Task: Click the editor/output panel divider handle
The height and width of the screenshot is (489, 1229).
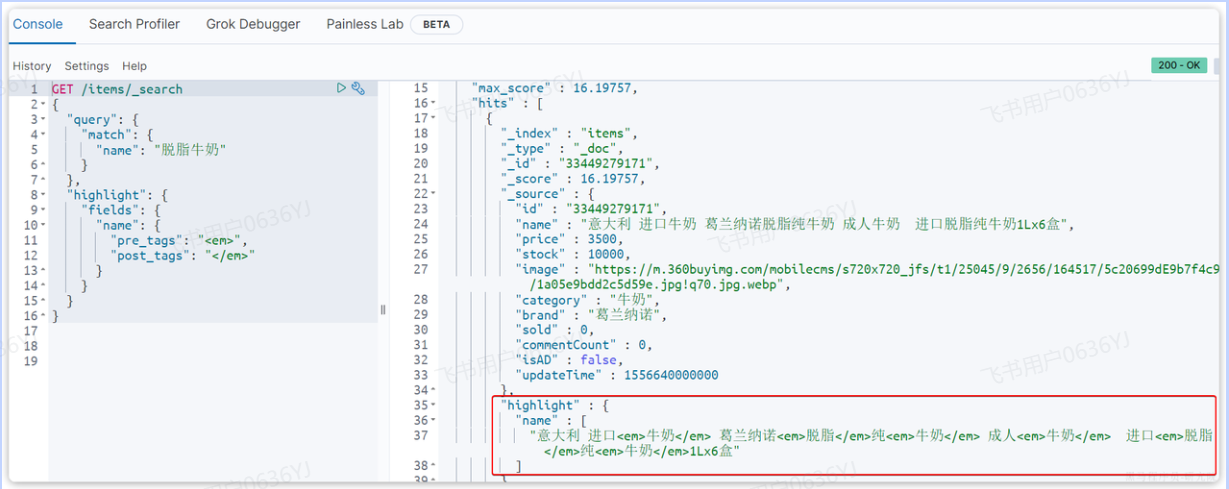Action: [383, 310]
